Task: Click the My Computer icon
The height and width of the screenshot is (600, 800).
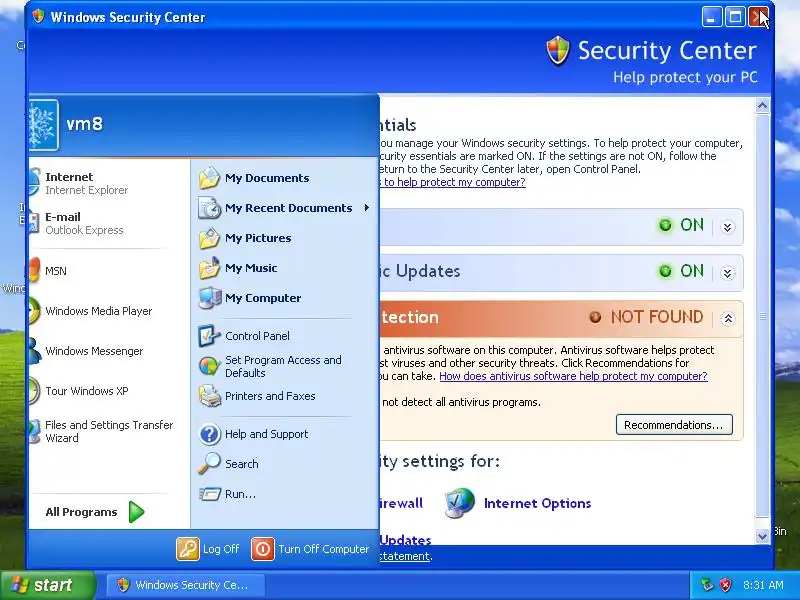Action: coord(209,298)
